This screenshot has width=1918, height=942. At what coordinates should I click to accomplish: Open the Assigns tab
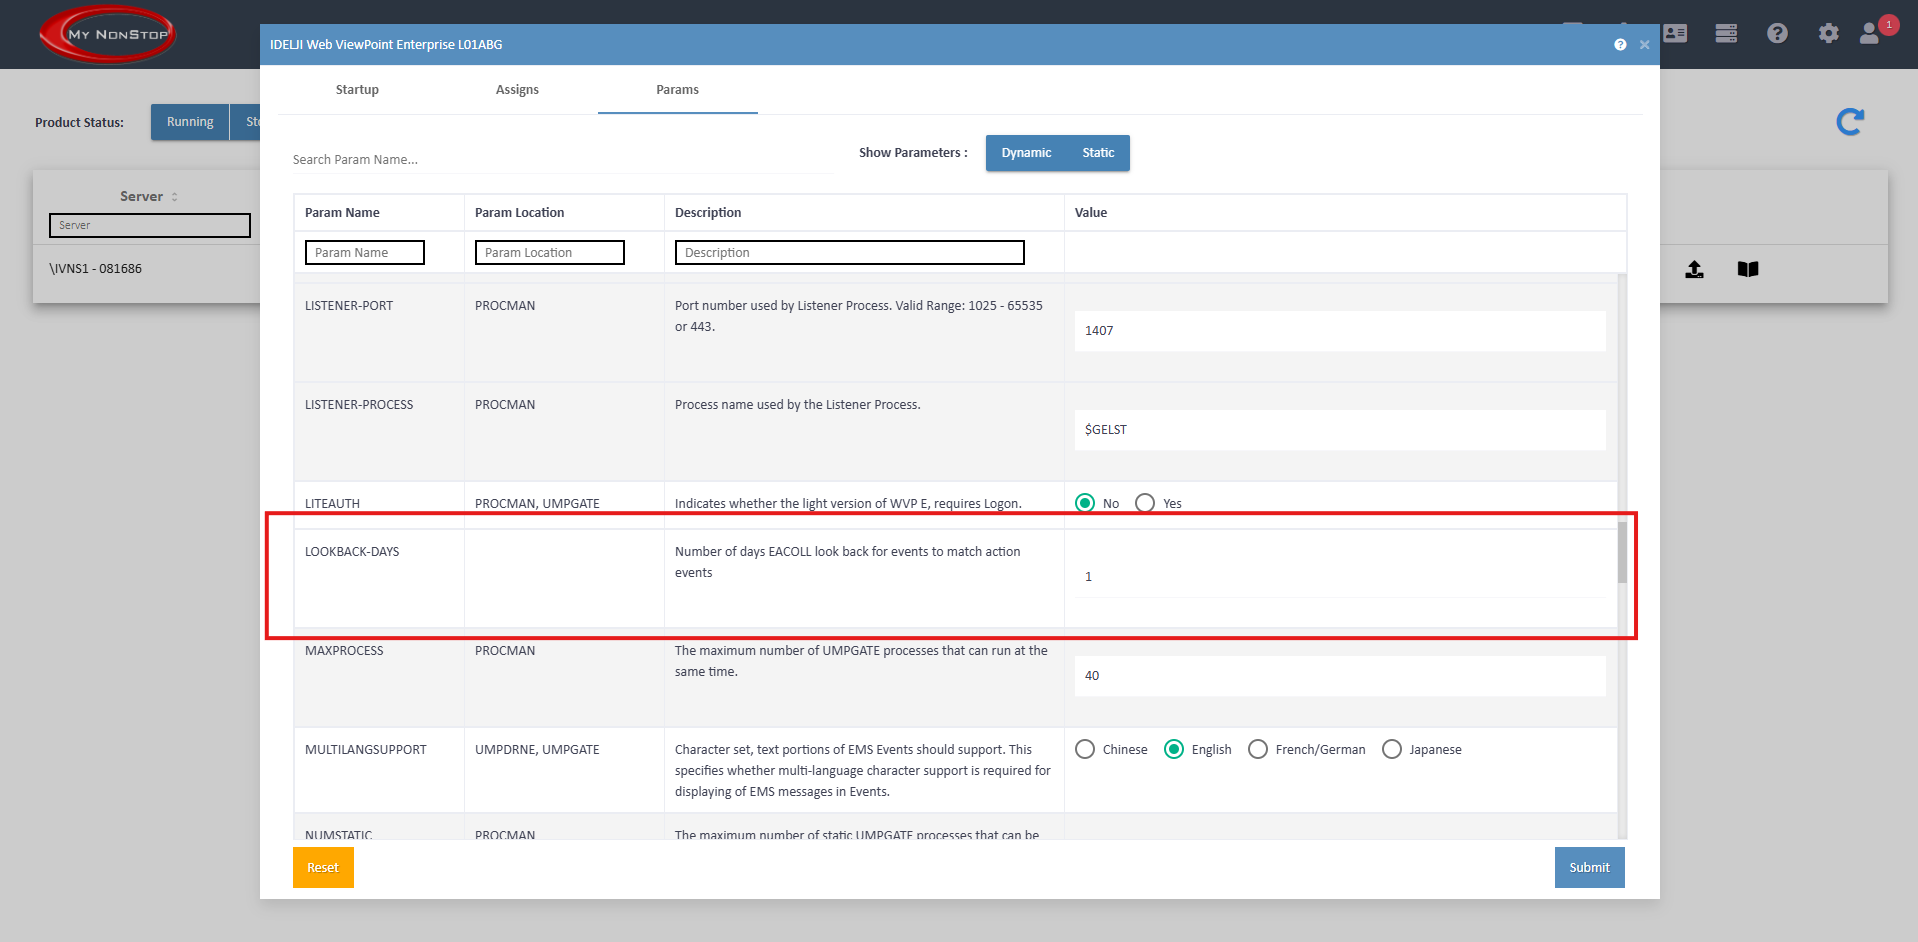[x=517, y=90]
